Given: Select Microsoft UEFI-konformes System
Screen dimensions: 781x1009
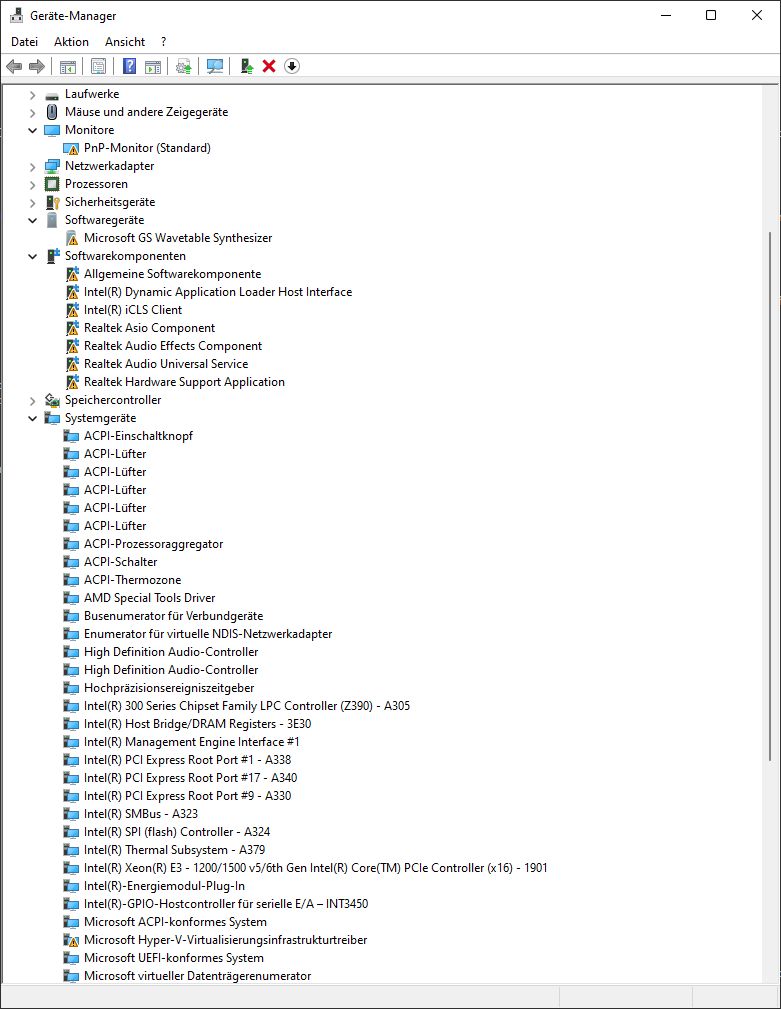Looking at the screenshot, I should 174,958.
